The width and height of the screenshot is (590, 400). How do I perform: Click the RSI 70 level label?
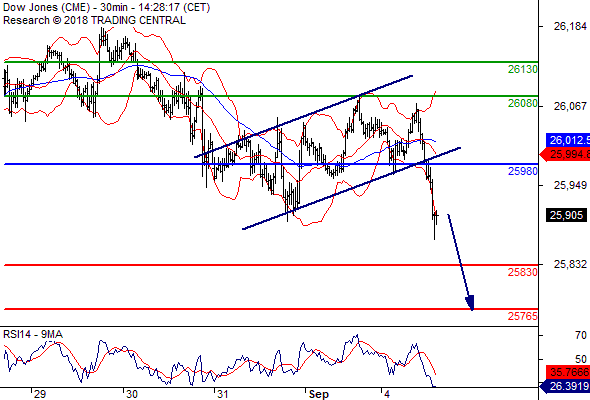point(581,335)
